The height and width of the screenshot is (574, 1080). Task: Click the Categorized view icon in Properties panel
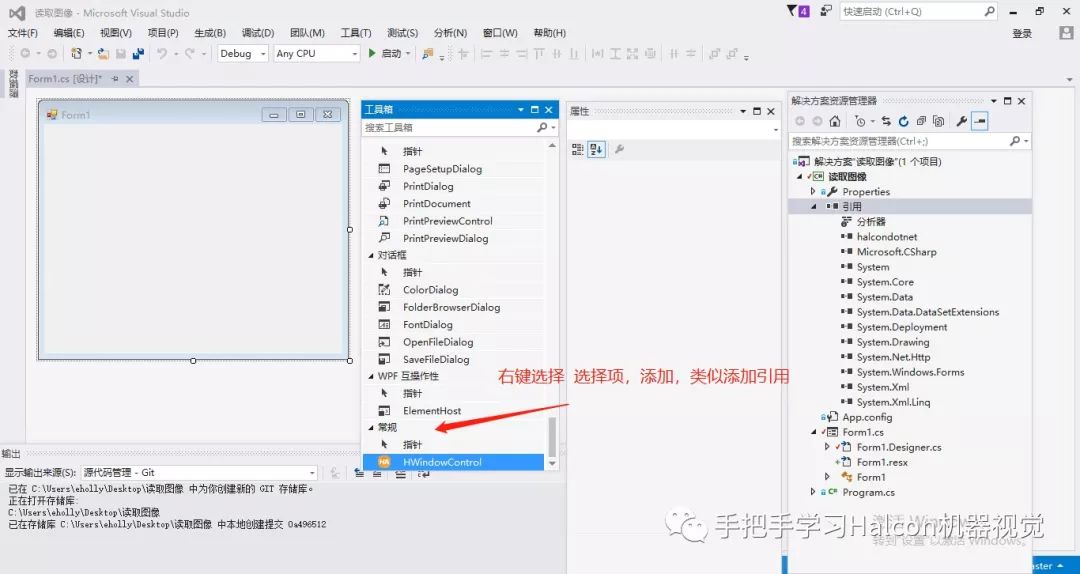[578, 149]
